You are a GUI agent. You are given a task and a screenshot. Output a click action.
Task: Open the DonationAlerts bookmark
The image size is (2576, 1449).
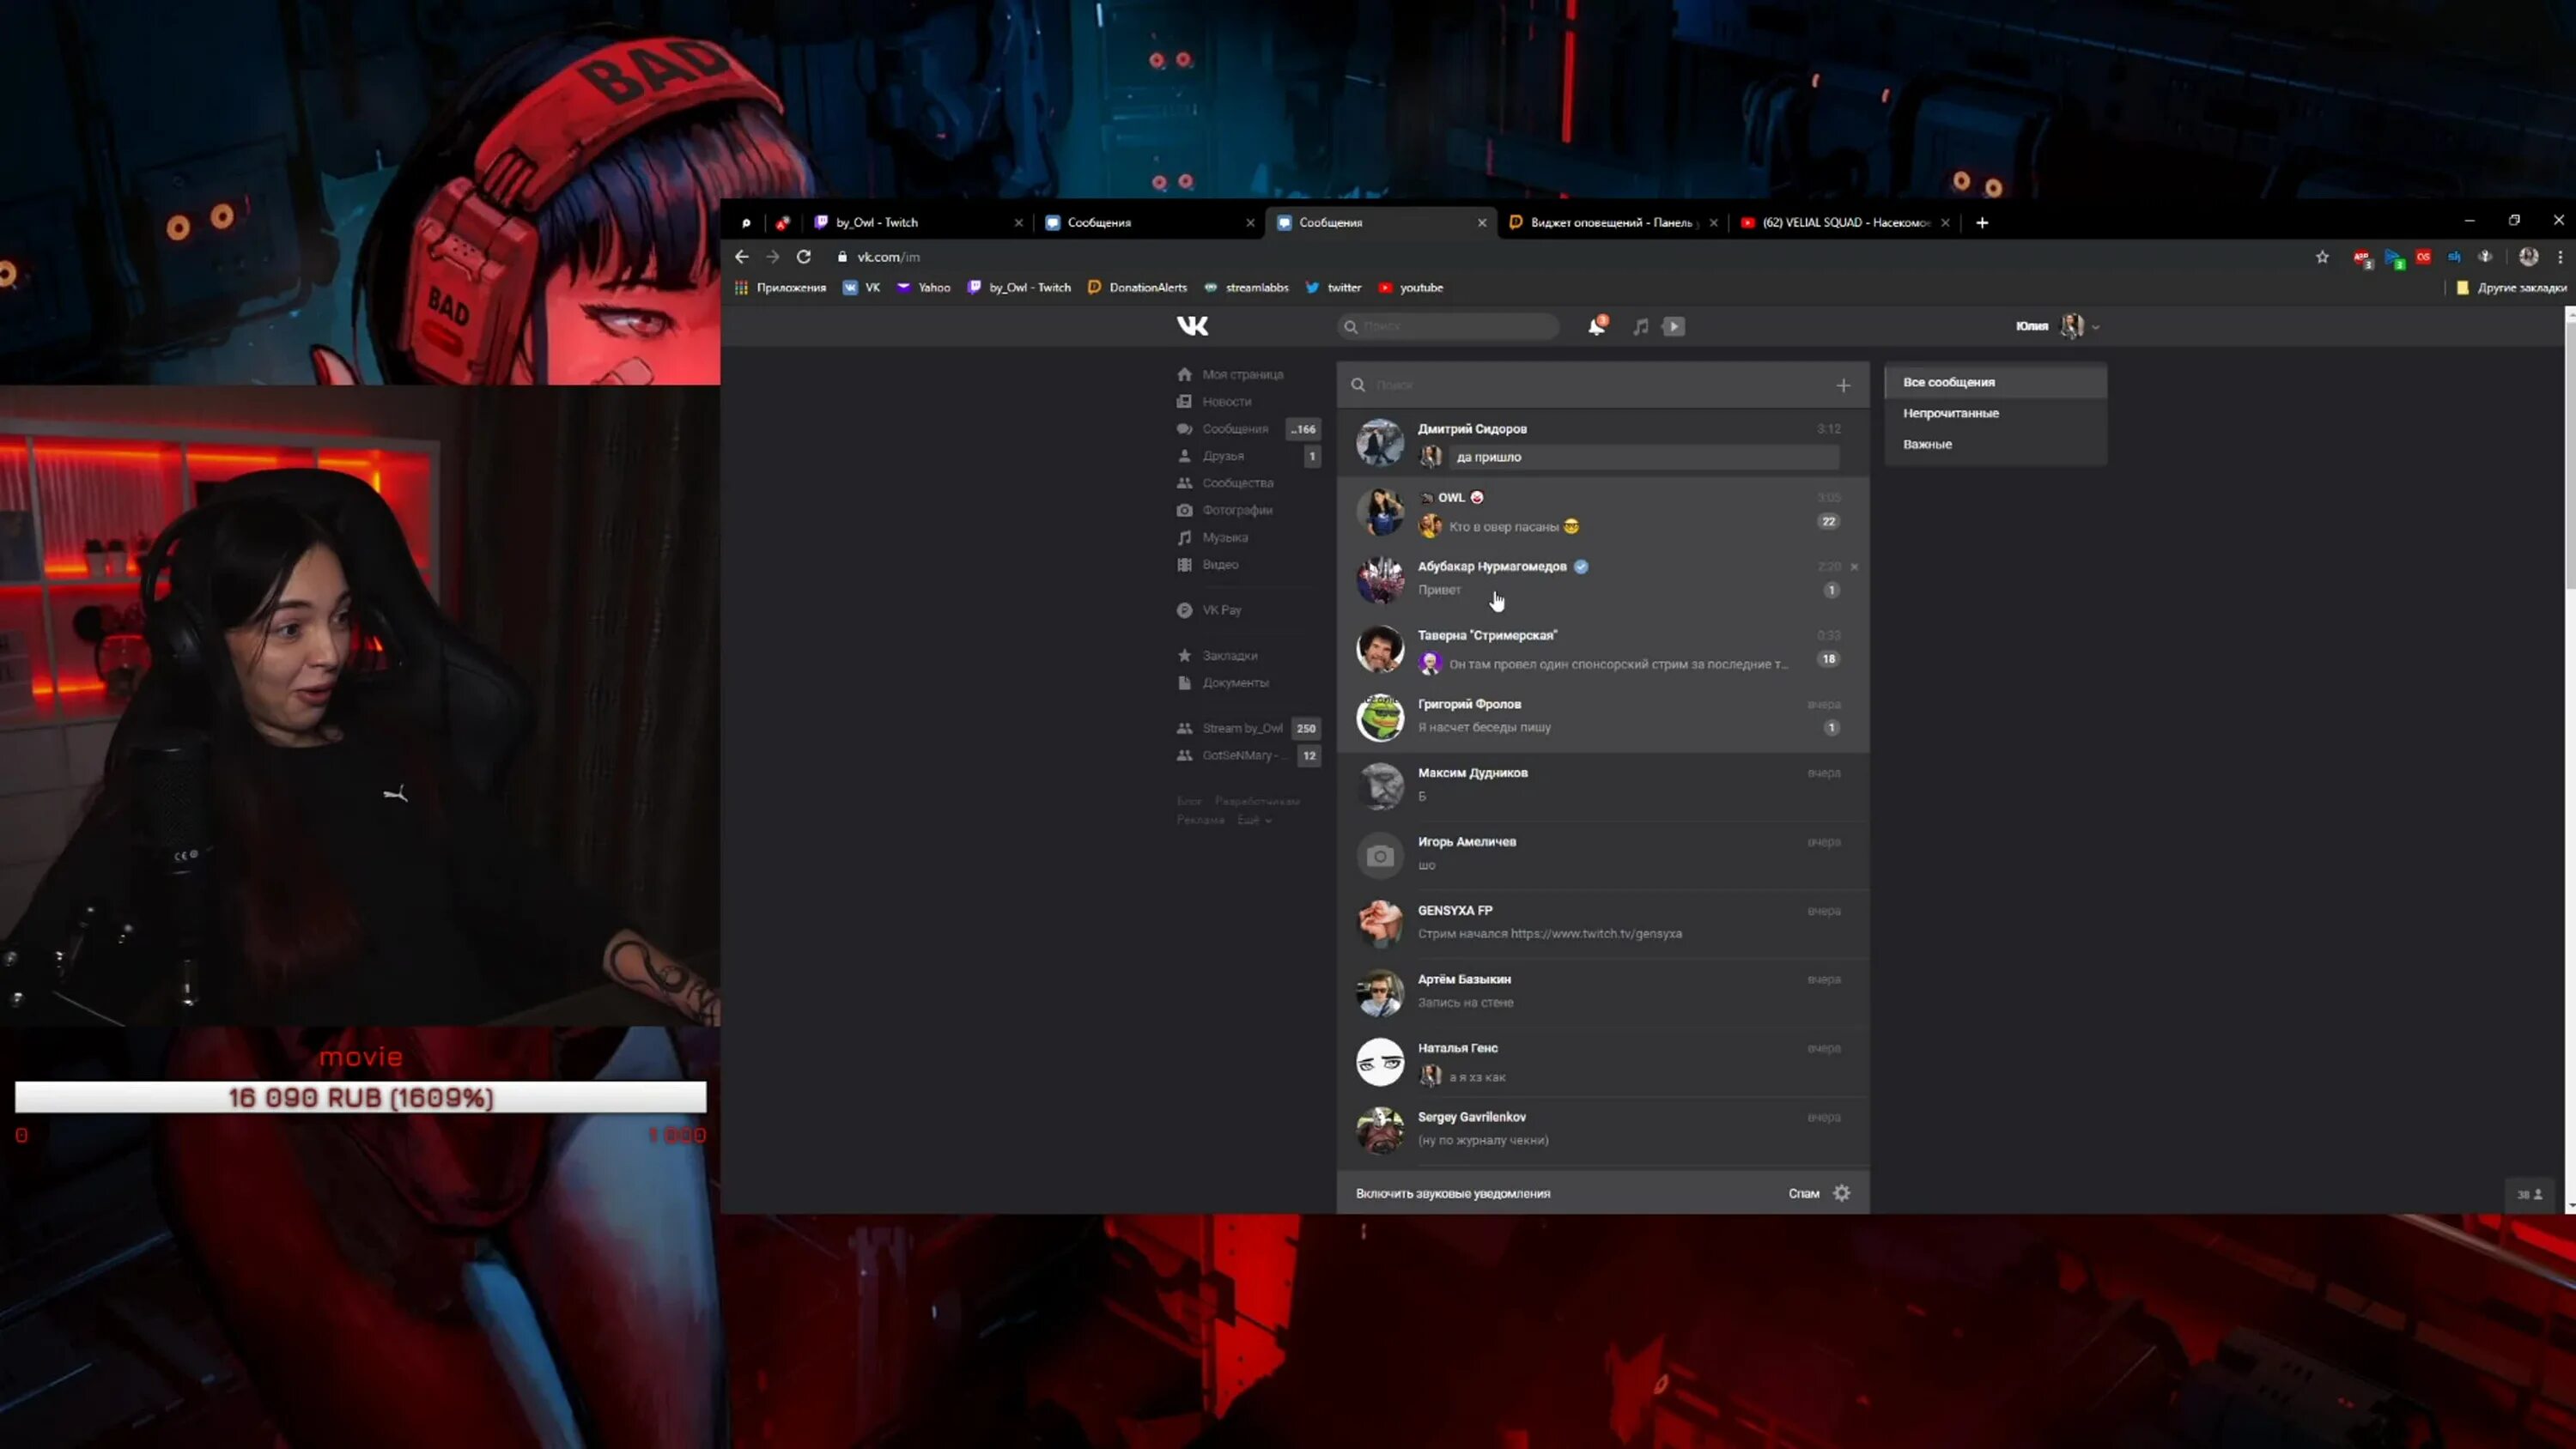click(x=1137, y=288)
